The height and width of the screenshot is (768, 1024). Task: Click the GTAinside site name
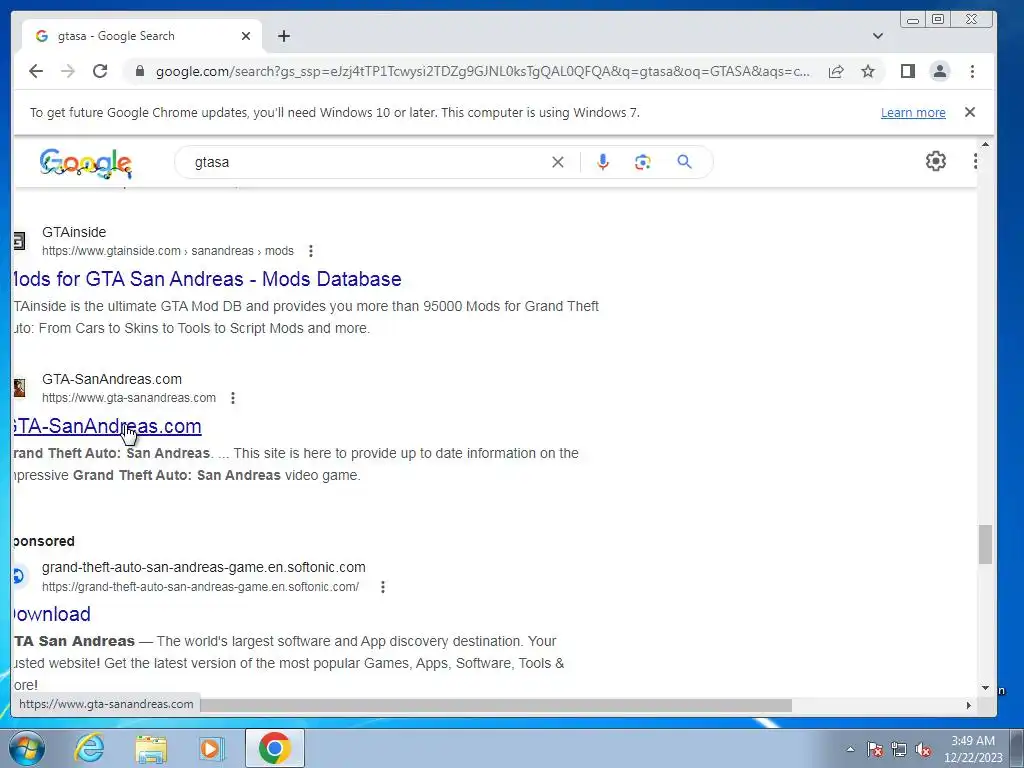coord(74,232)
